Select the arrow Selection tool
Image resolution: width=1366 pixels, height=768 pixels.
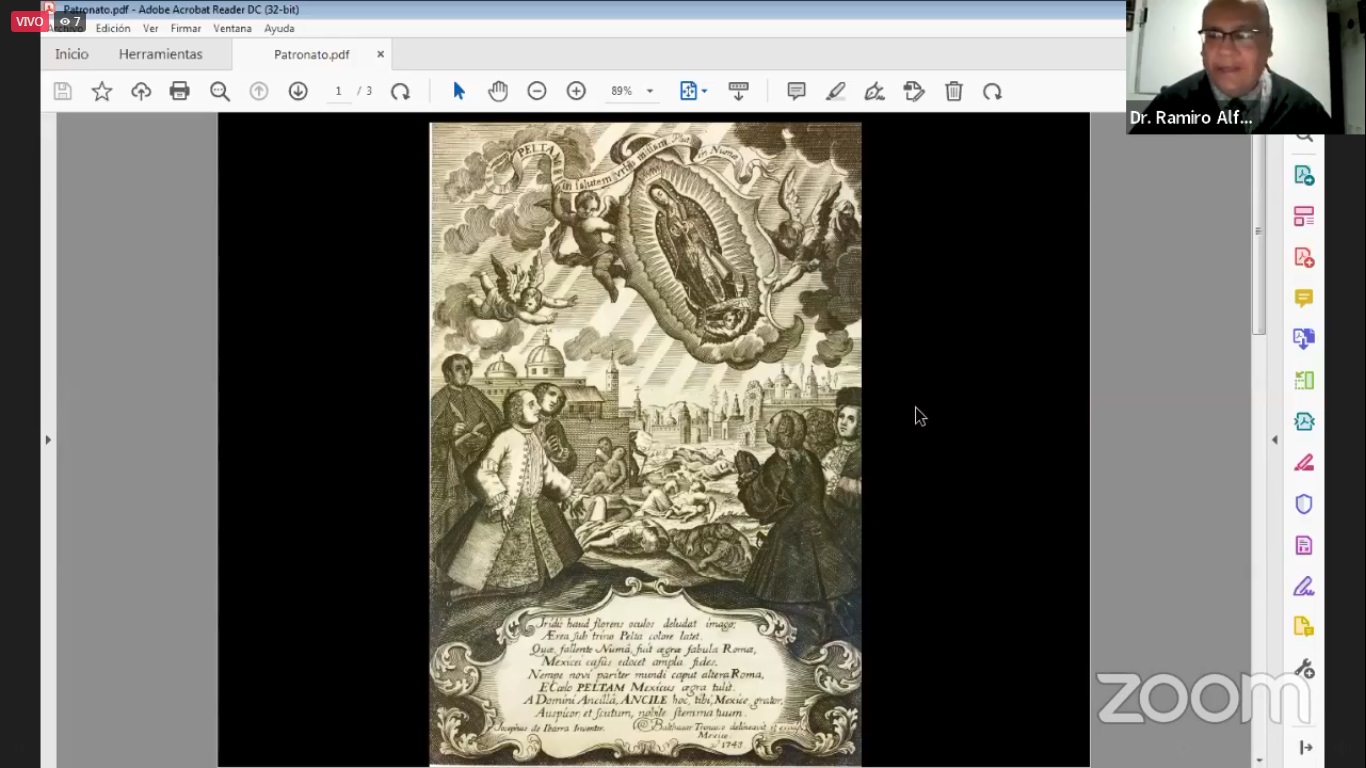[x=459, y=91]
